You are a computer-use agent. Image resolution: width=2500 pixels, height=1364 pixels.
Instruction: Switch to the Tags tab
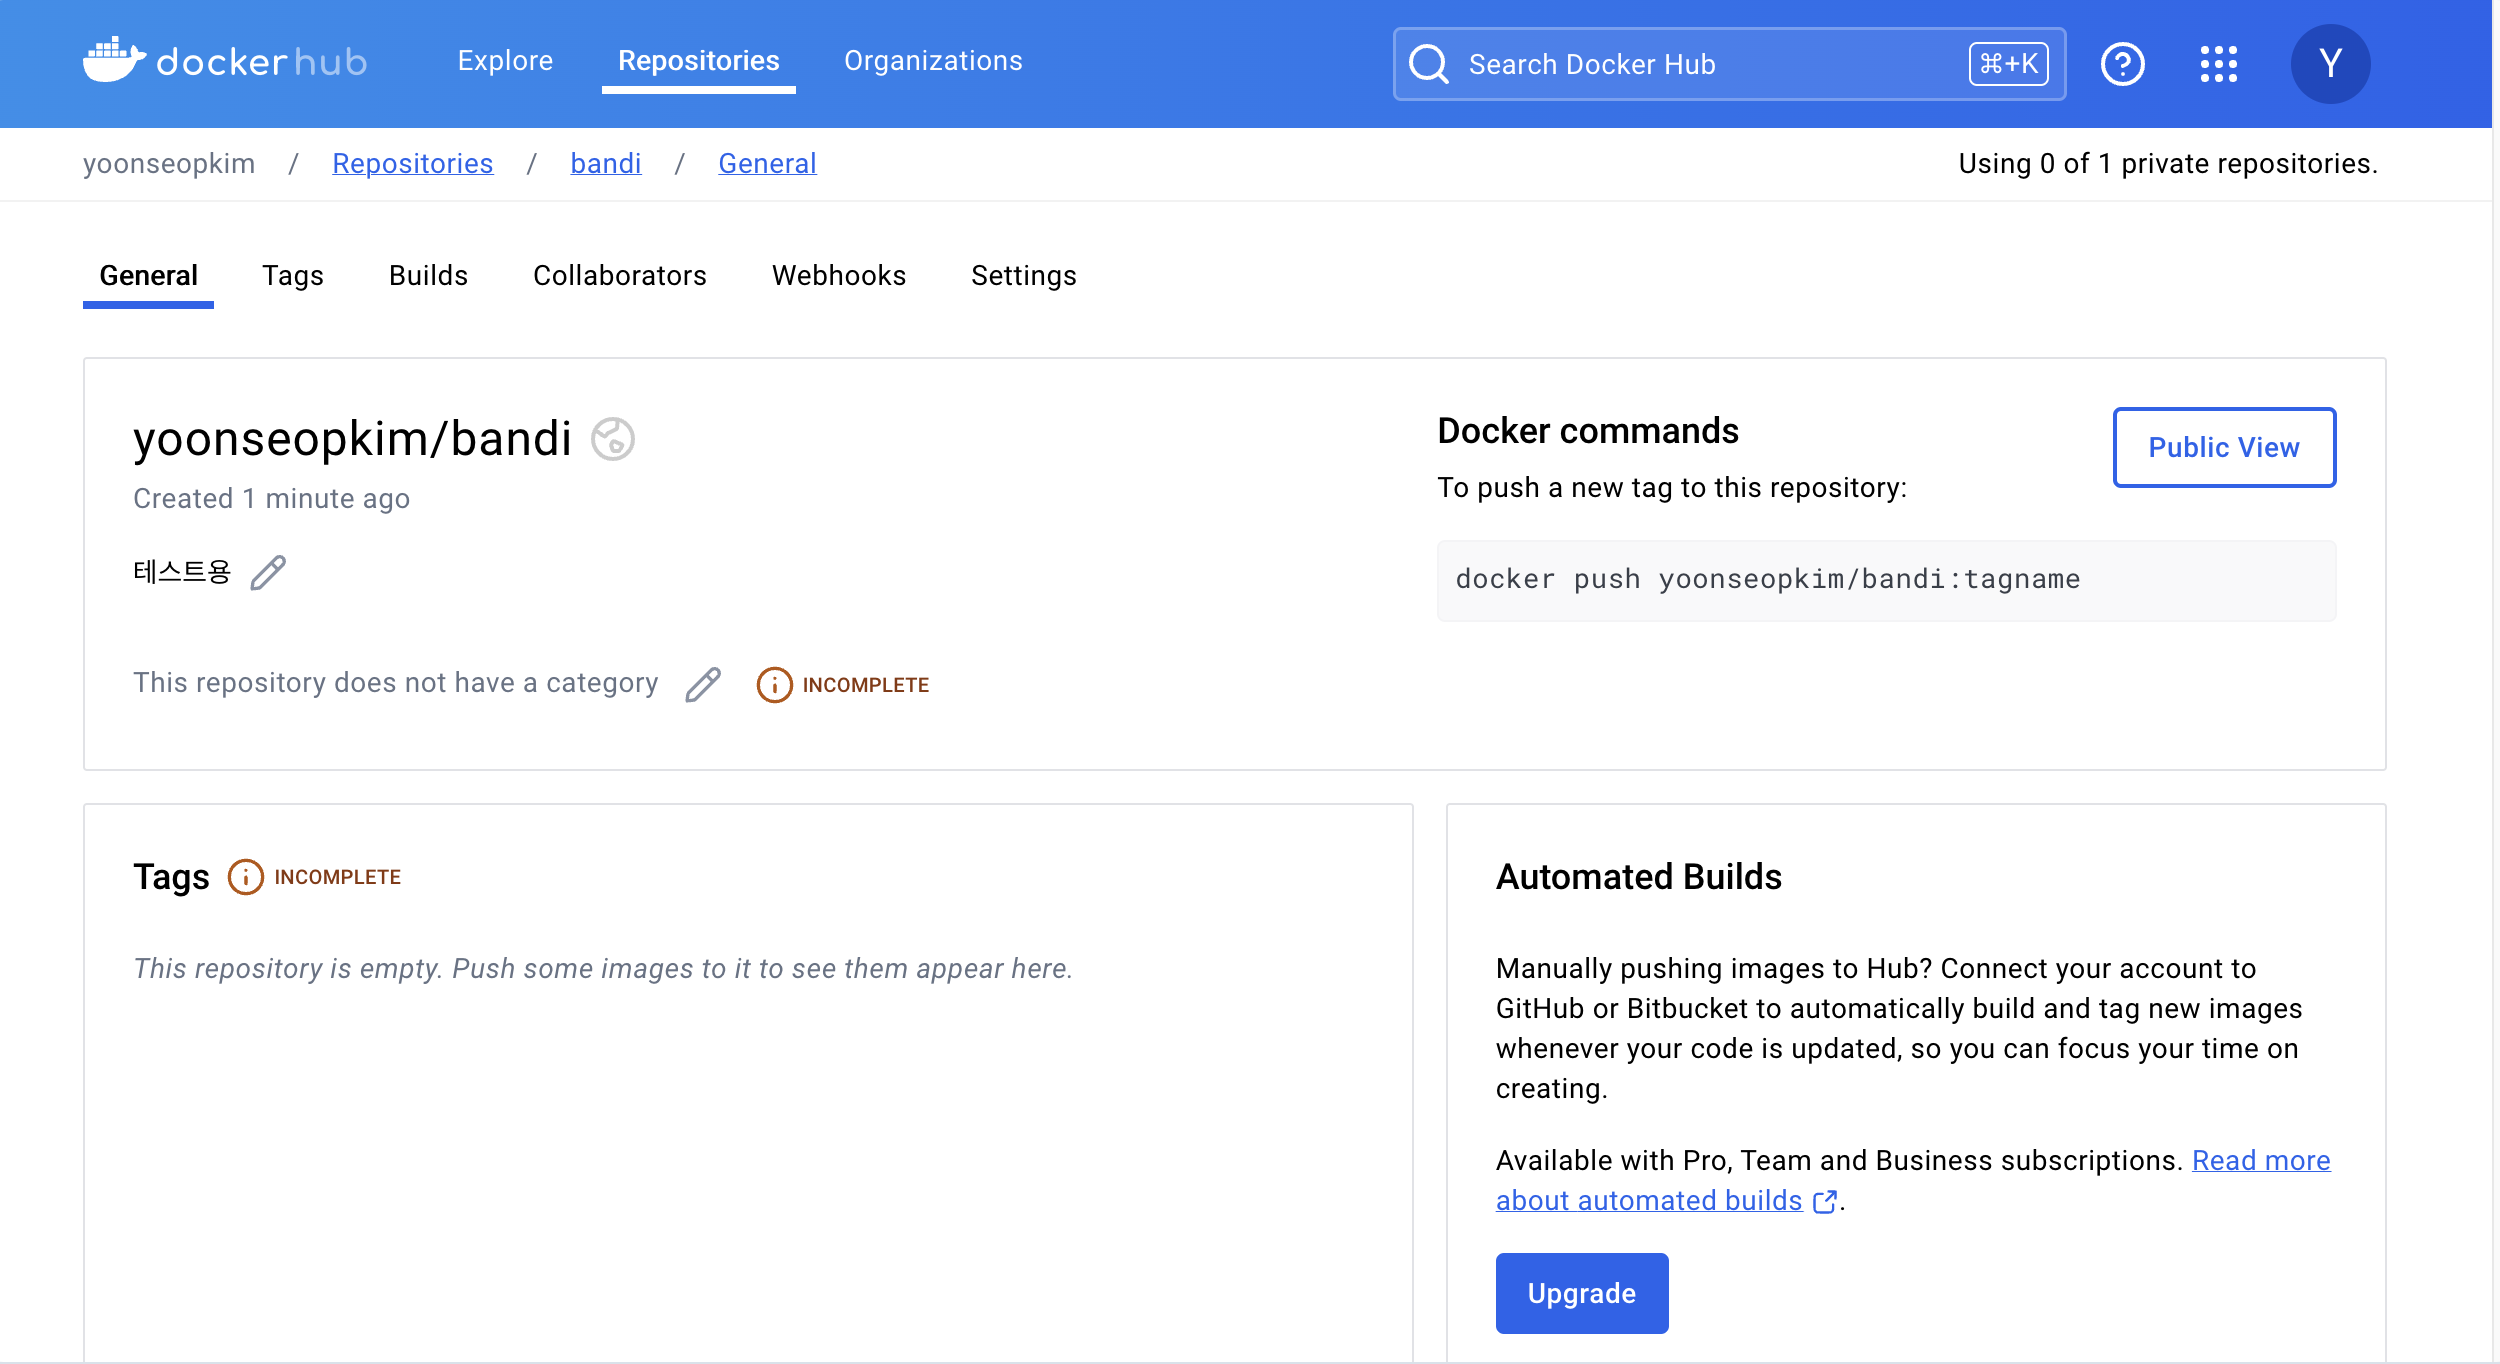tap(292, 276)
